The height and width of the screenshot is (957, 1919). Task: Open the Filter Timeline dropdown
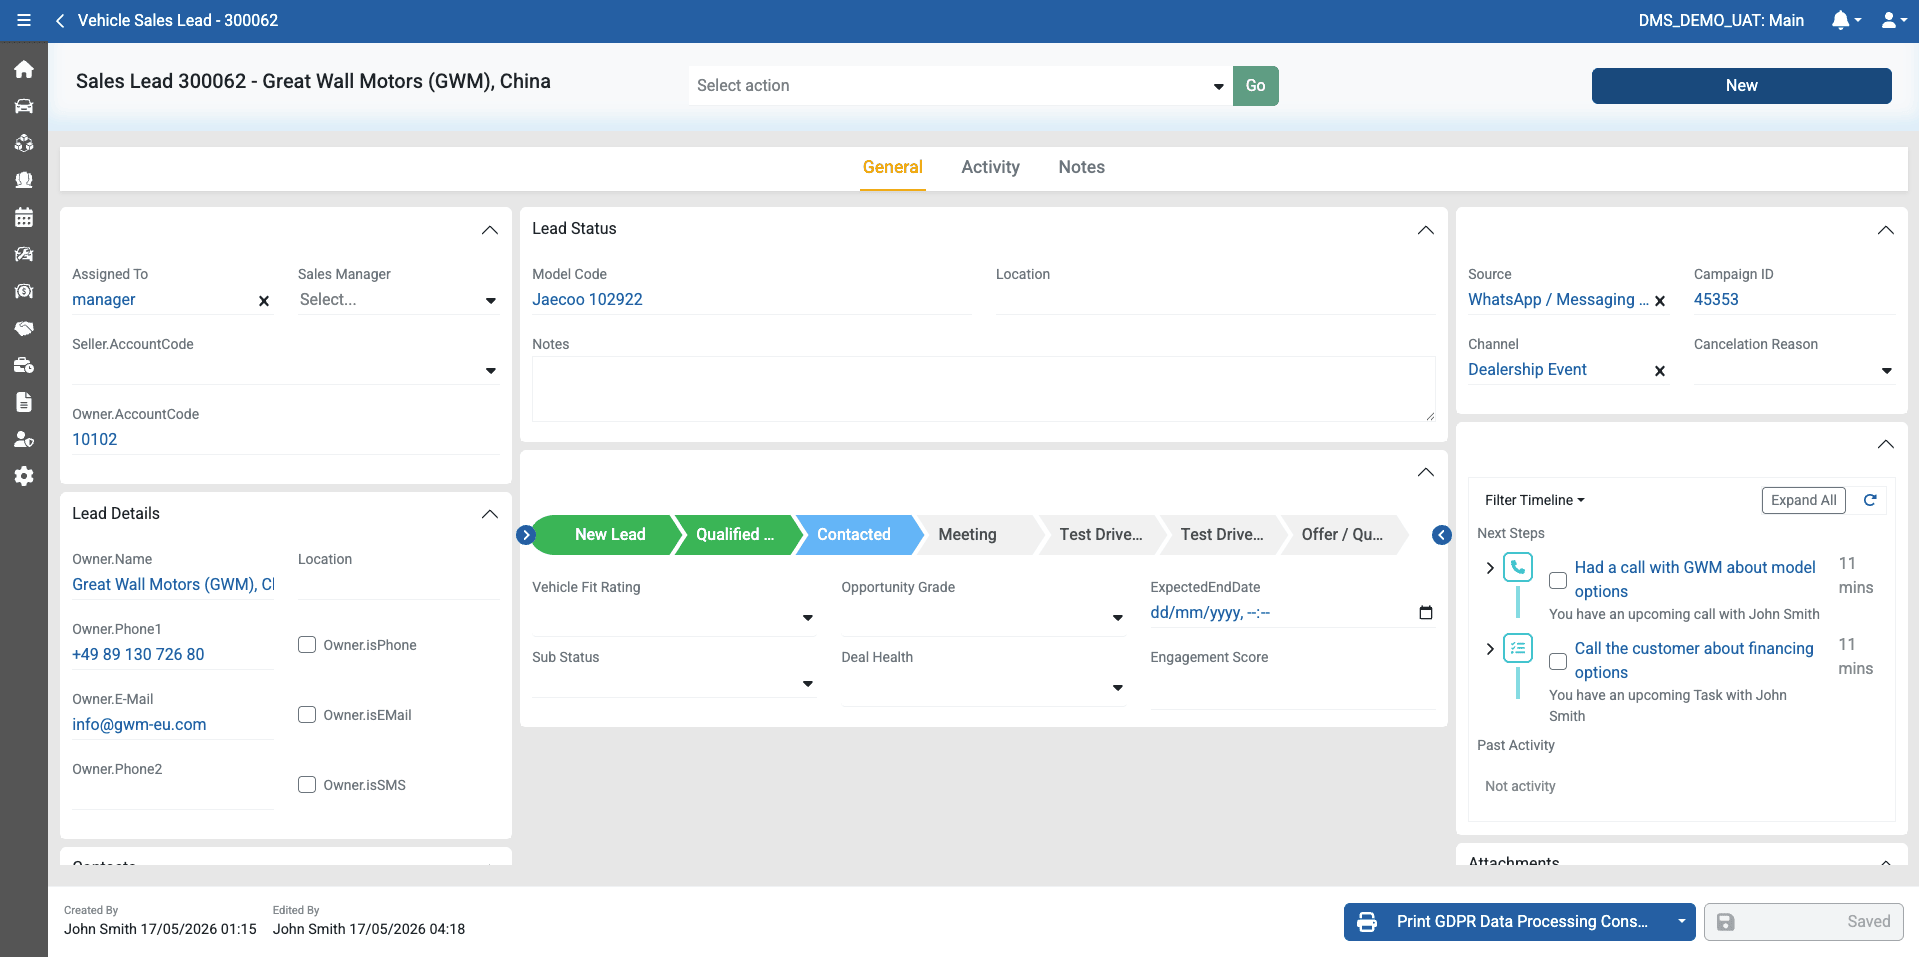1534,500
